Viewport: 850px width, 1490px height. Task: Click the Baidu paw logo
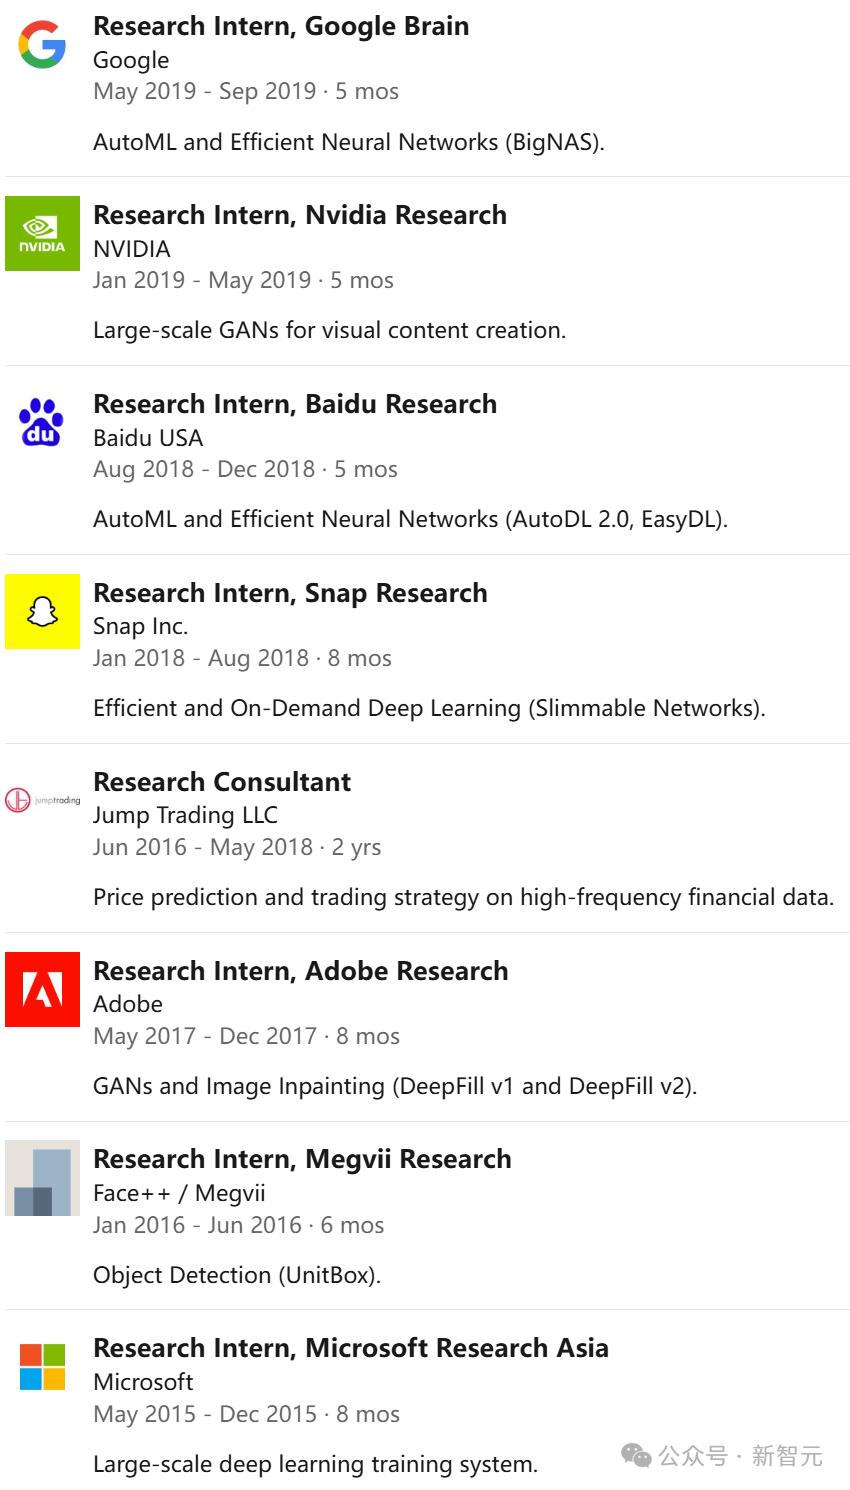tap(42, 423)
